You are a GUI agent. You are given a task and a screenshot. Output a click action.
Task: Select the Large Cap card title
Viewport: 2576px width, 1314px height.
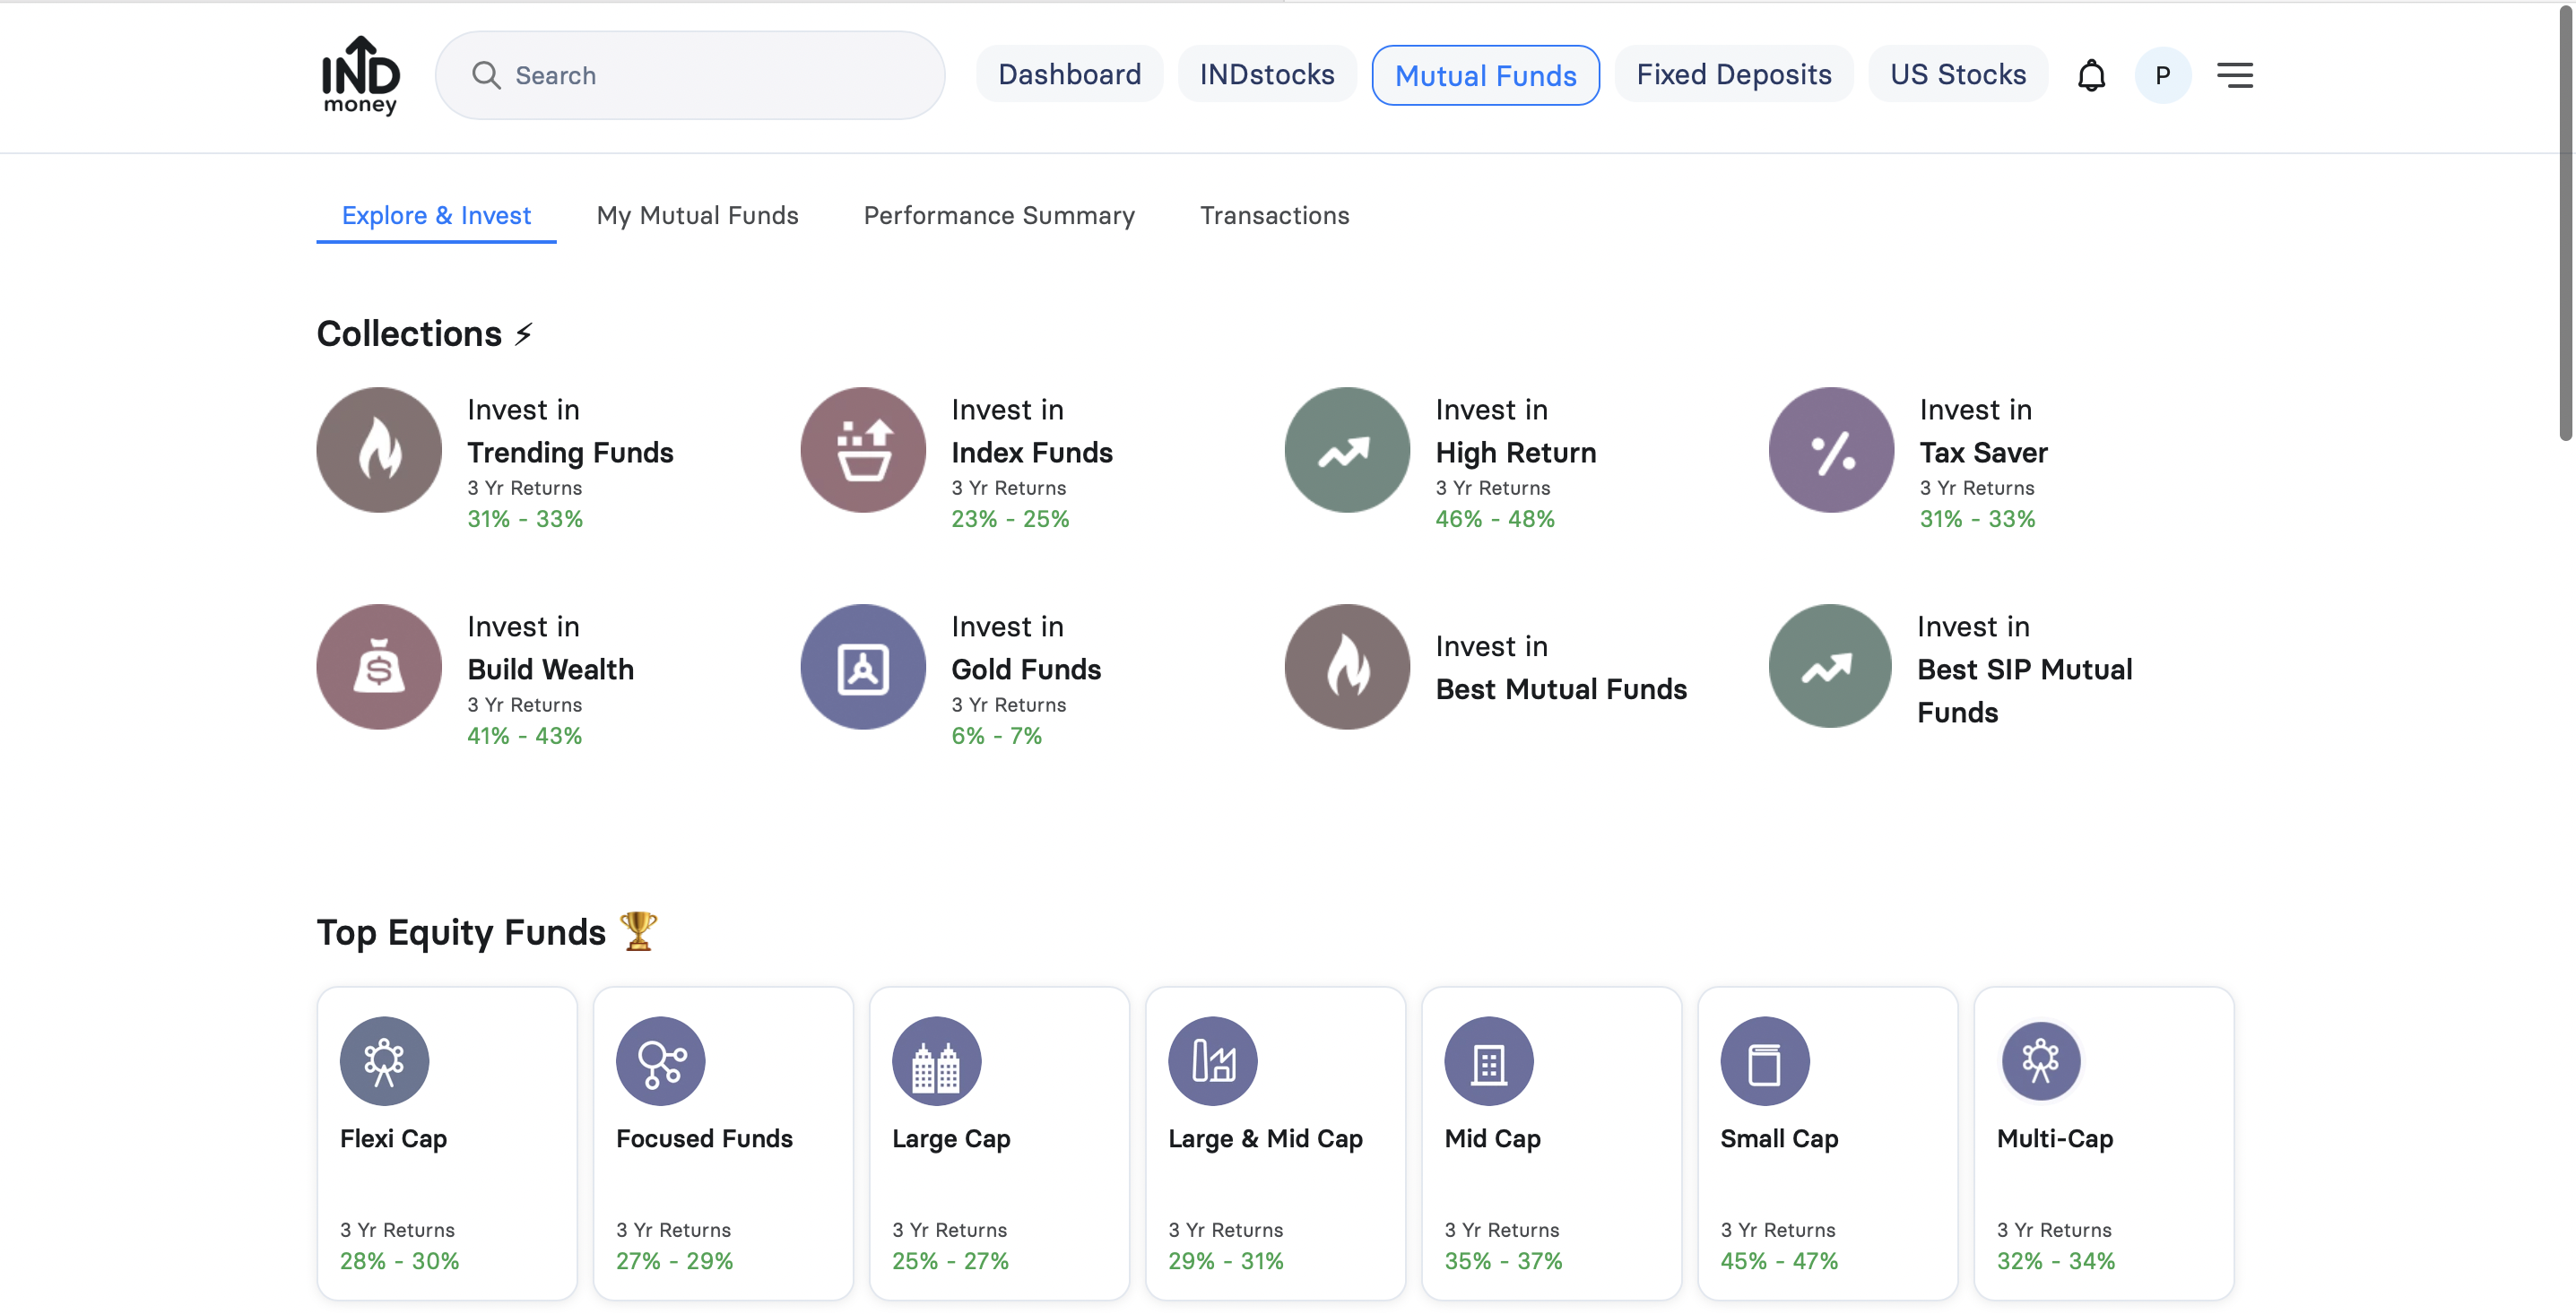(951, 1138)
